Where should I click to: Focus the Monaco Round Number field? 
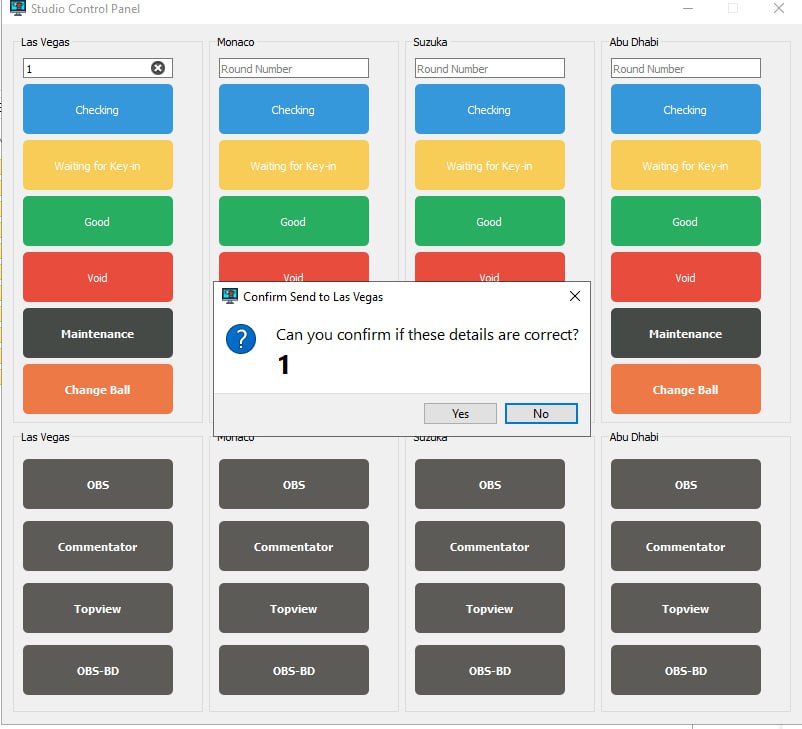point(294,68)
